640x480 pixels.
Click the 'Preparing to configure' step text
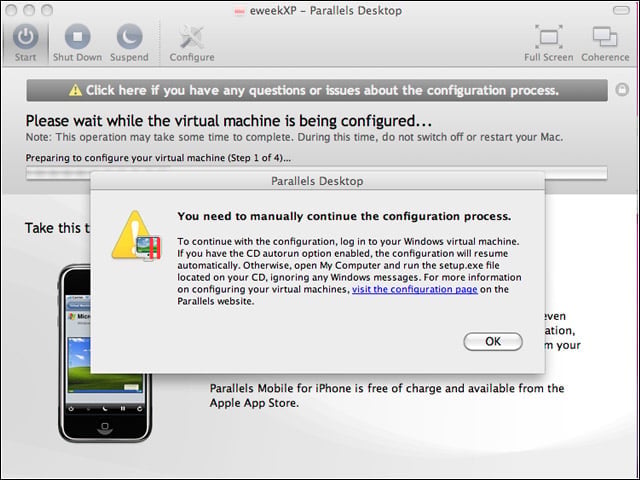[x=158, y=158]
